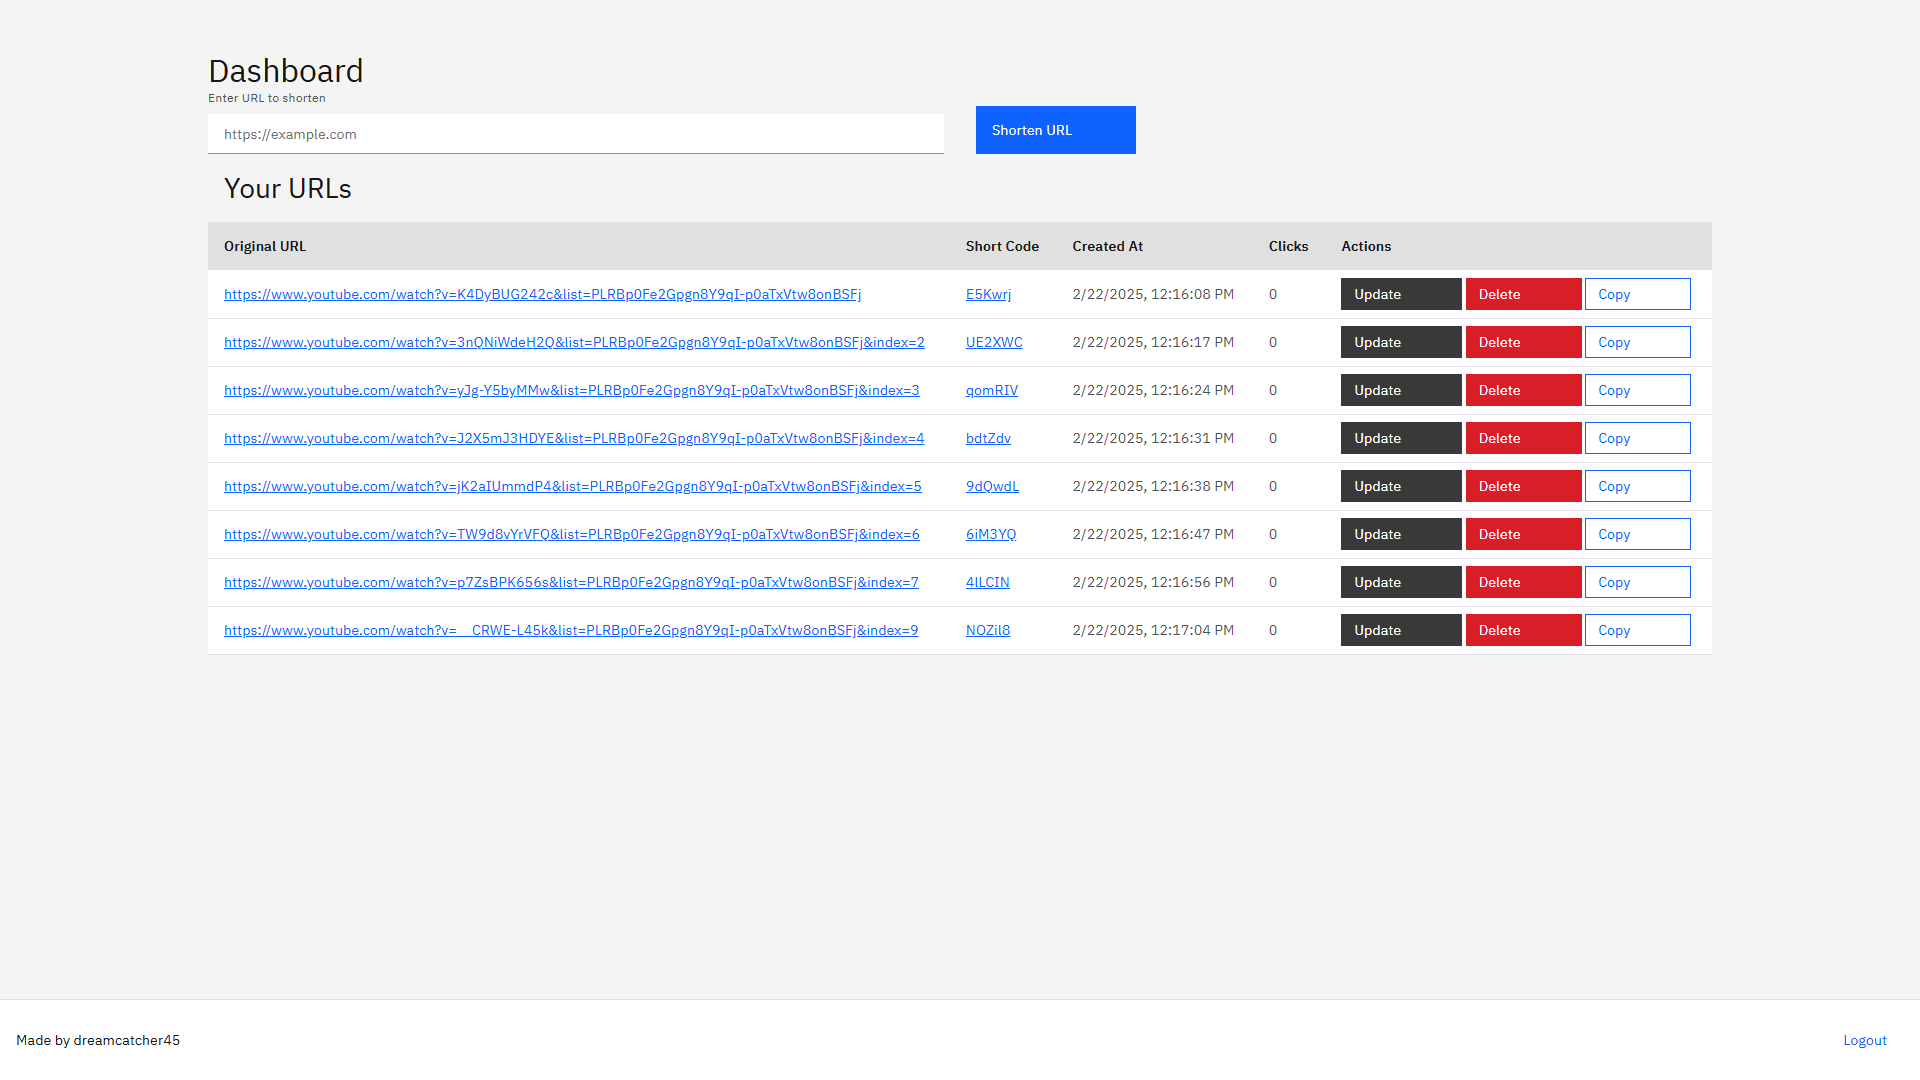The image size is (1920, 1080).
Task: Delete the qomRIV URL entry
Action: click(1524, 390)
